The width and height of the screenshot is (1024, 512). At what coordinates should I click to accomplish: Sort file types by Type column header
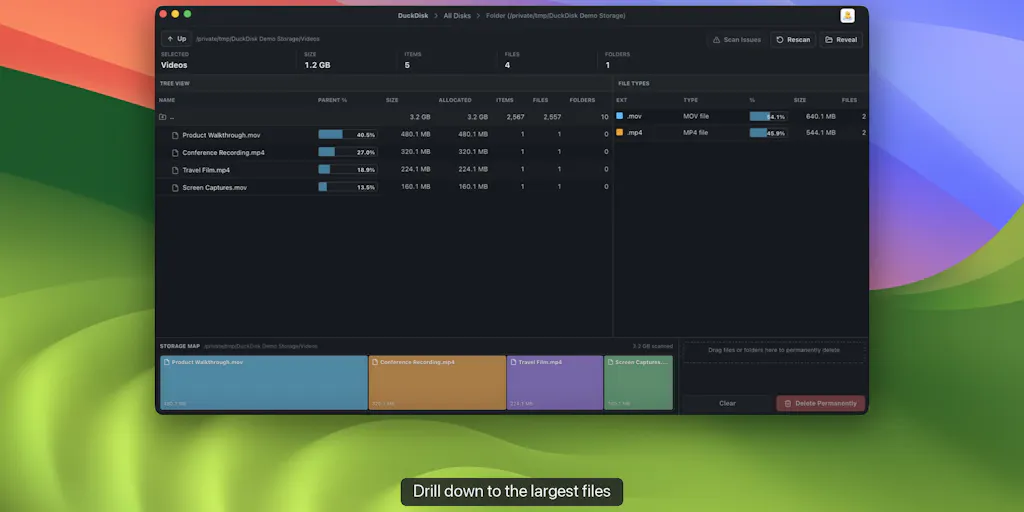690,101
